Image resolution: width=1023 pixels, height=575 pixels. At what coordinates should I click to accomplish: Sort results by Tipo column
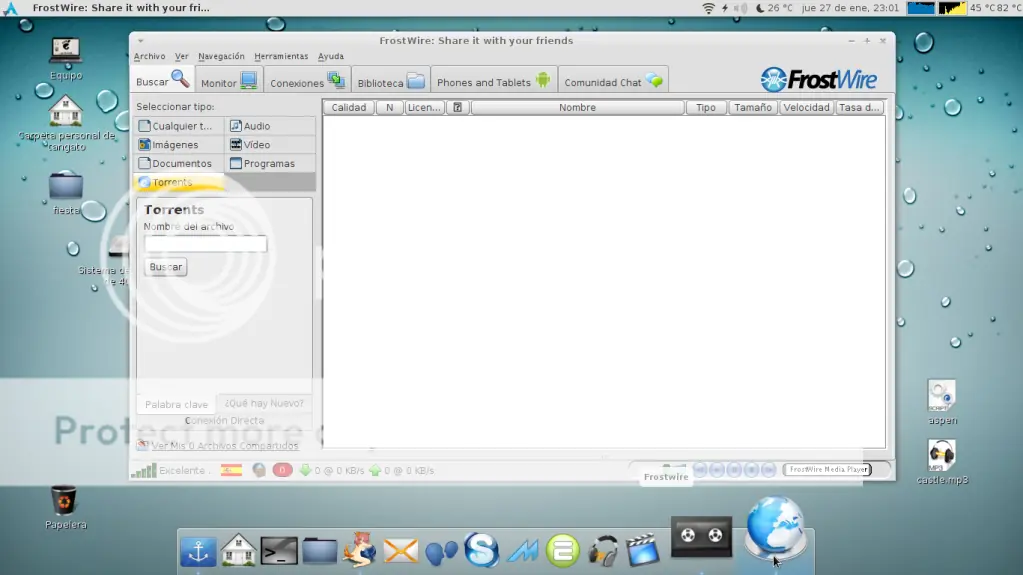pyautogui.click(x=706, y=108)
